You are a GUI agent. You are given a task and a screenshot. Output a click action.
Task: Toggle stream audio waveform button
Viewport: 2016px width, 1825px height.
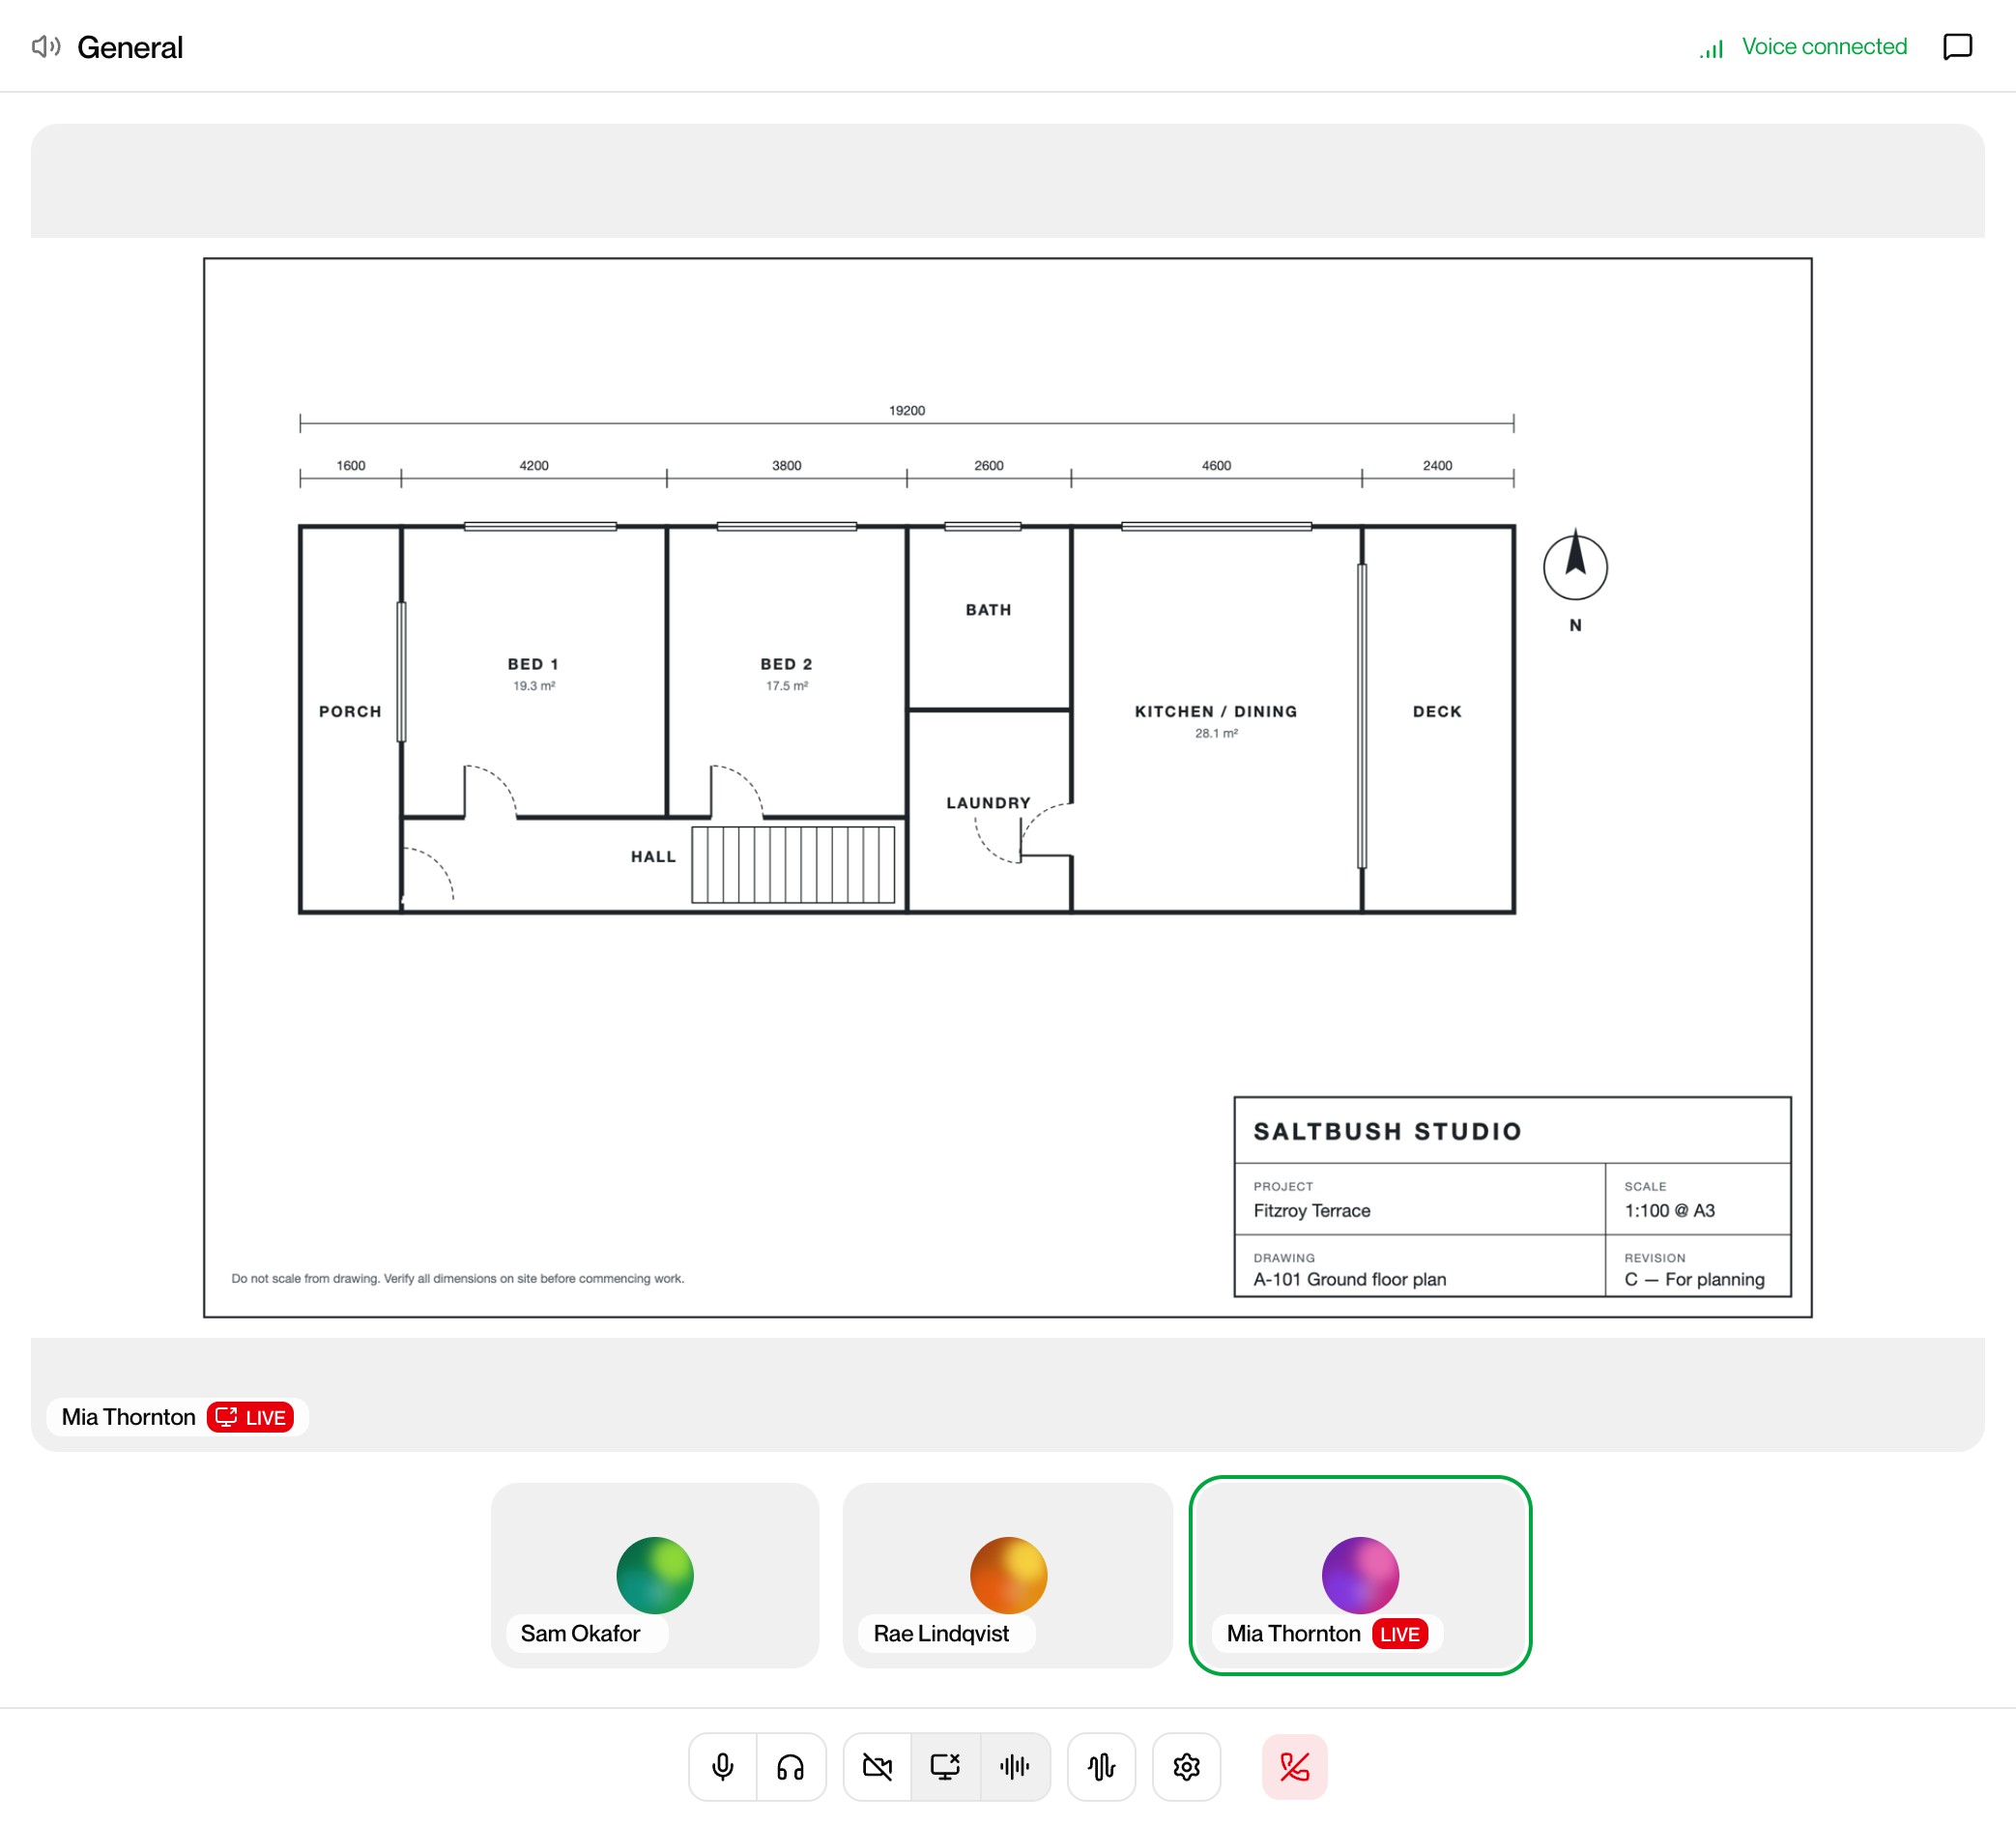coord(1014,1766)
